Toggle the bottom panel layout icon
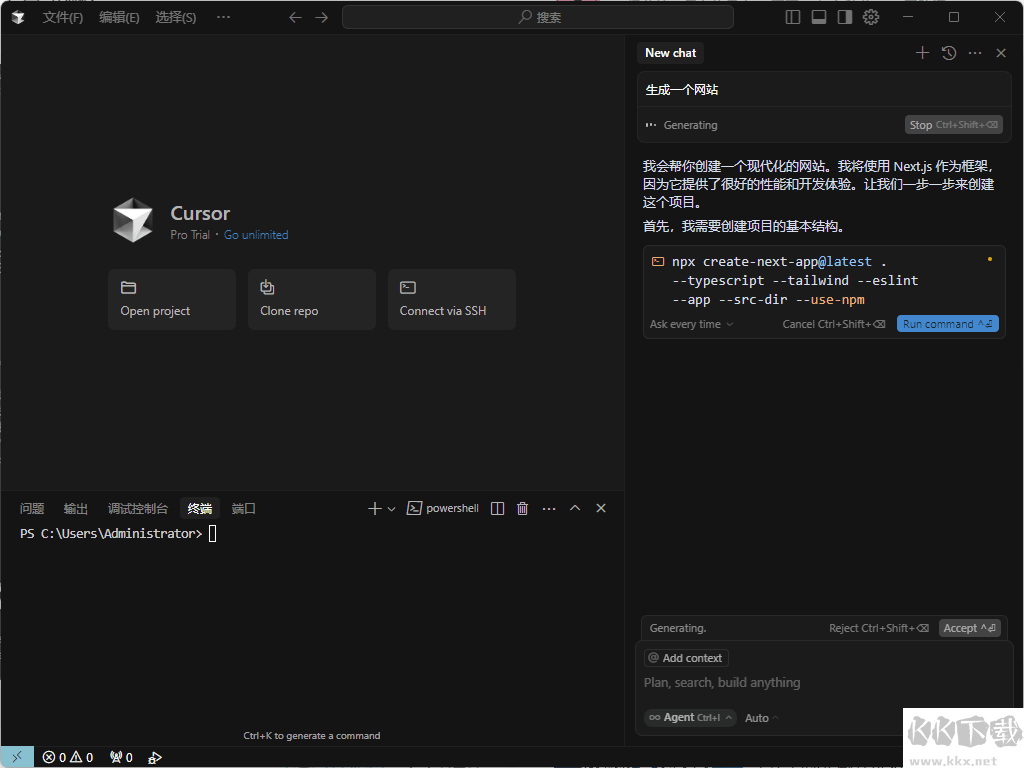Image resolution: width=1024 pixels, height=768 pixels. coord(819,17)
